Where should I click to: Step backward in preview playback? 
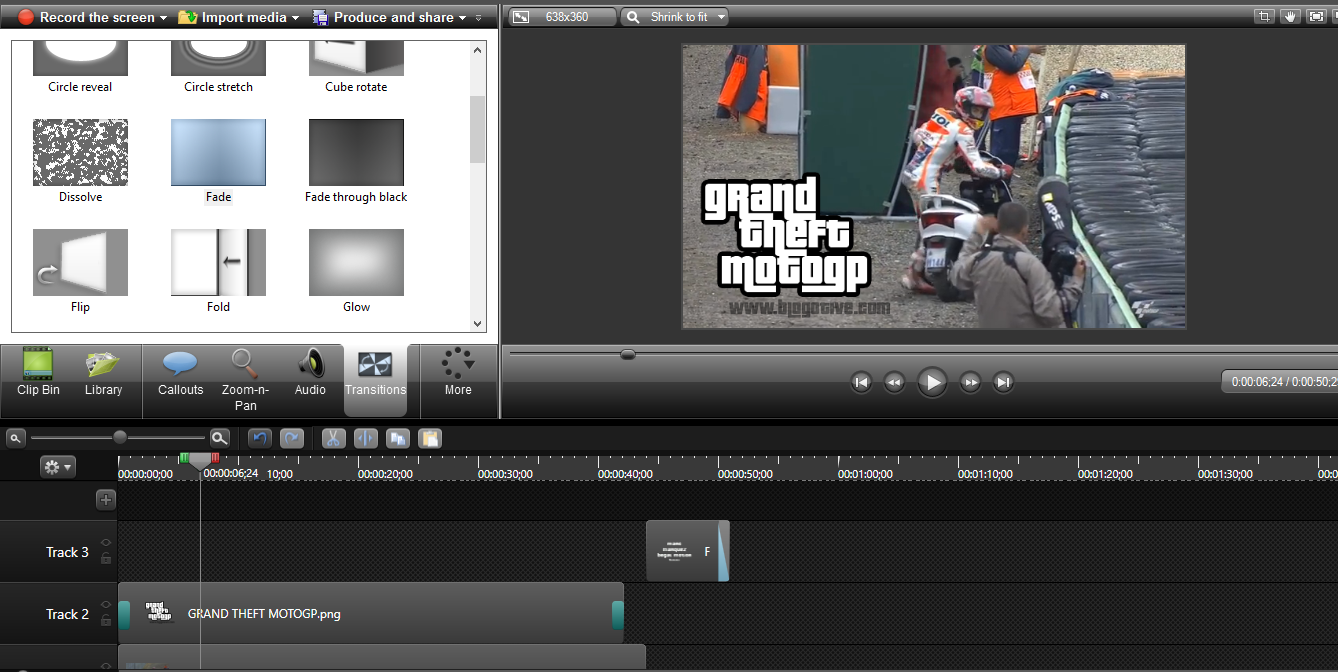point(894,382)
